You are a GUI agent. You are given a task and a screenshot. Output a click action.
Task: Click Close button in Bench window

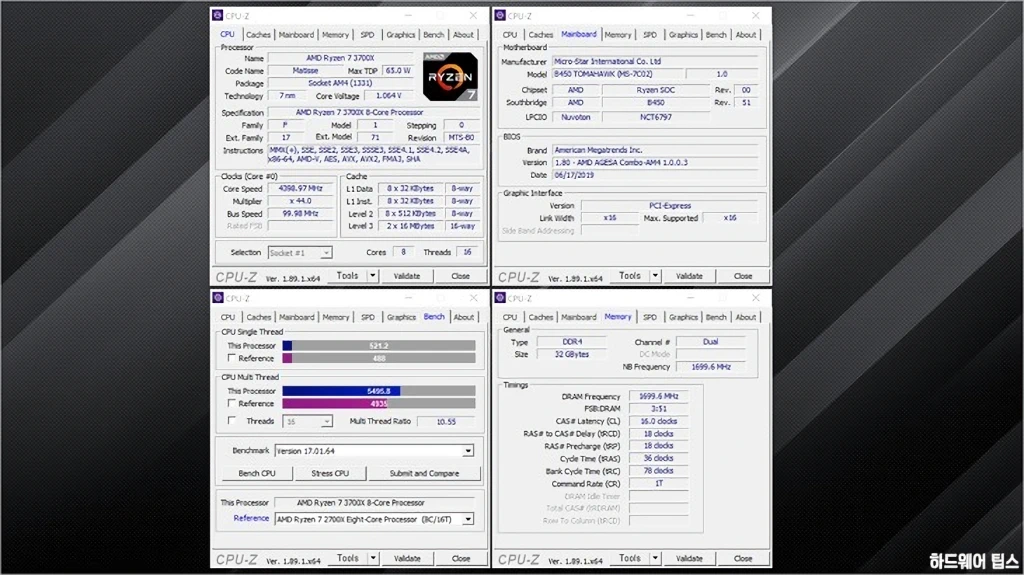pyautogui.click(x=460, y=558)
